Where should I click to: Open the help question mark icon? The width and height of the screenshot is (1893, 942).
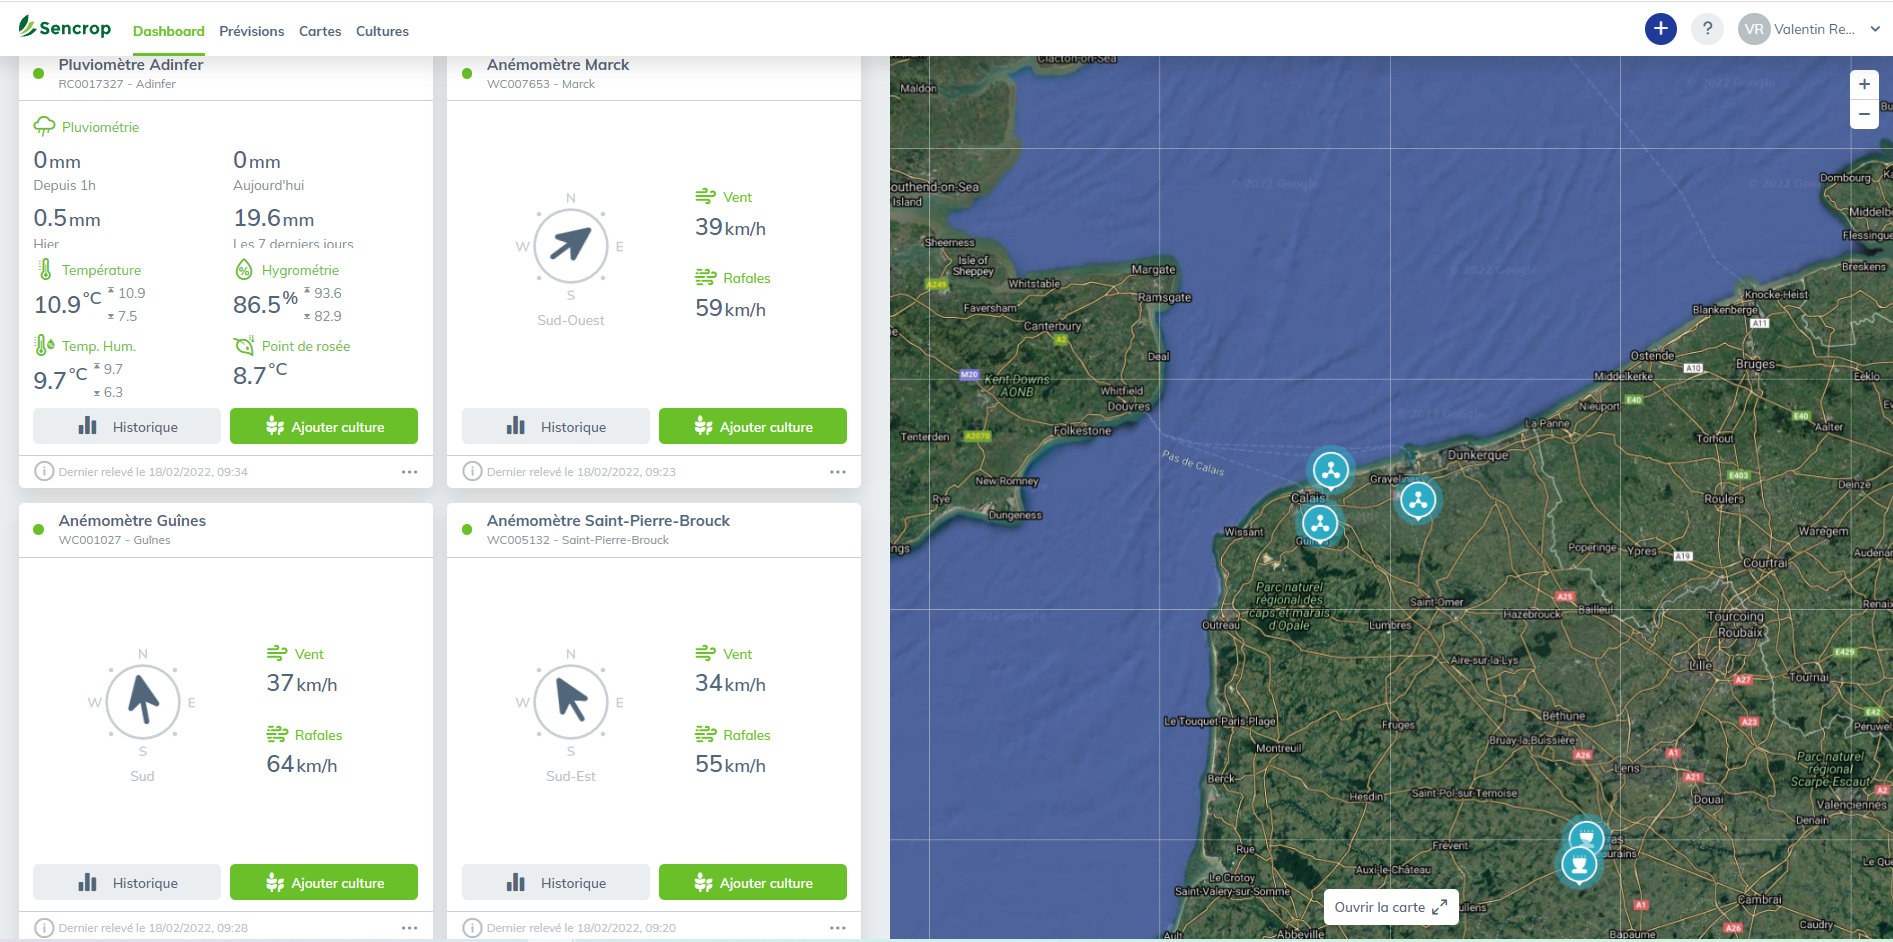click(x=1707, y=29)
